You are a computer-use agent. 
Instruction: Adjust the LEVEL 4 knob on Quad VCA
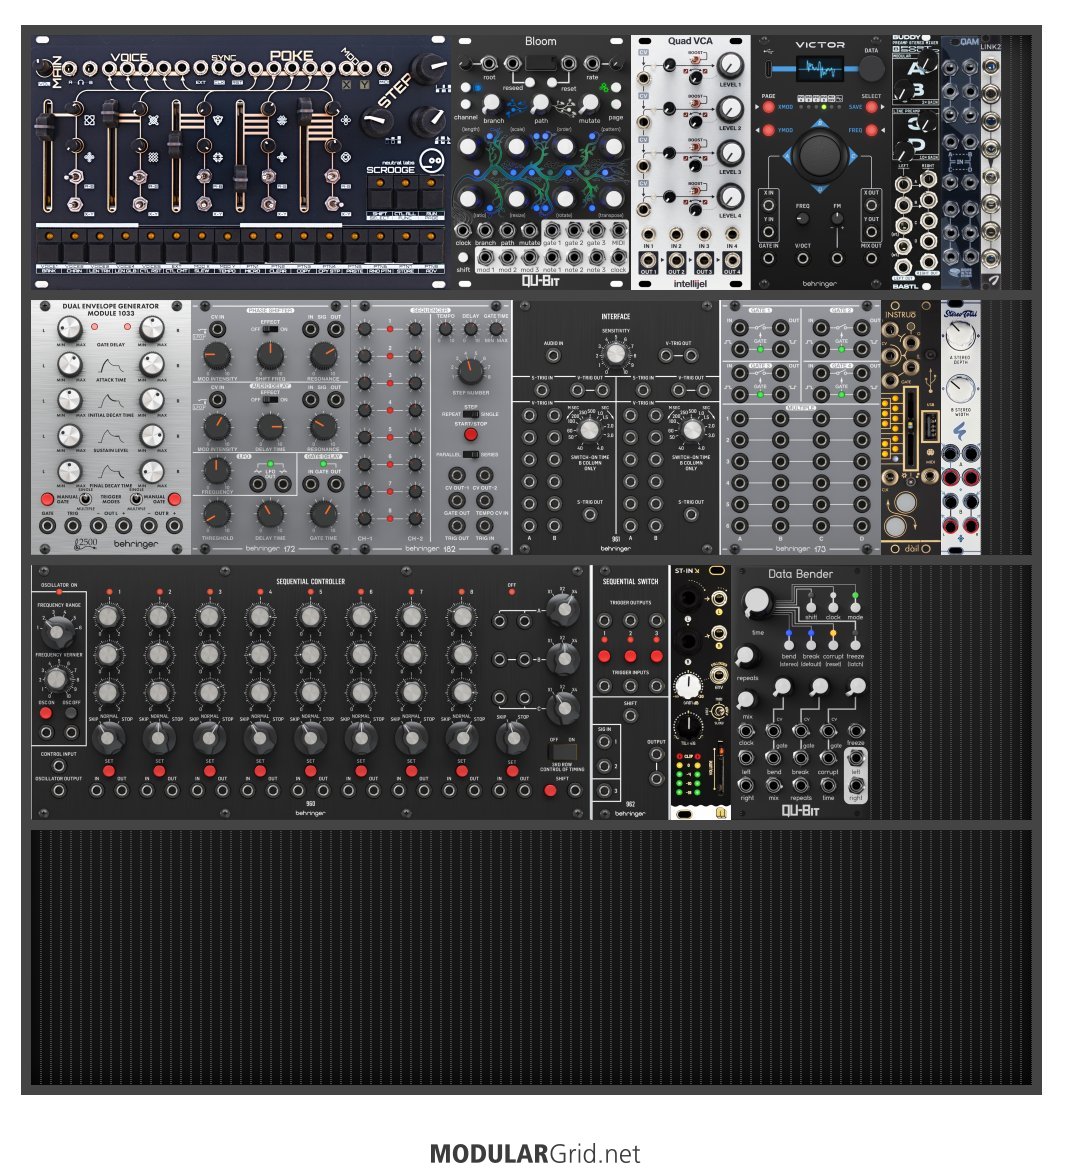tap(729, 197)
